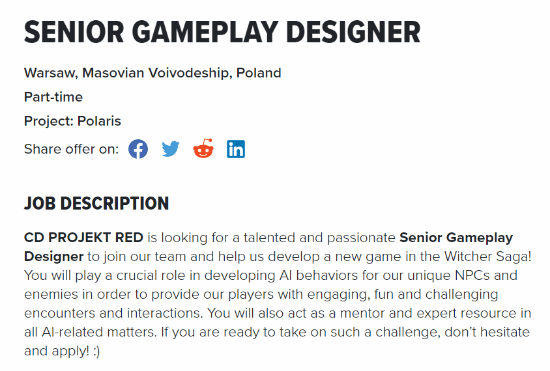
Task: Click the 'Share offer on:' label
Action: coord(71,149)
